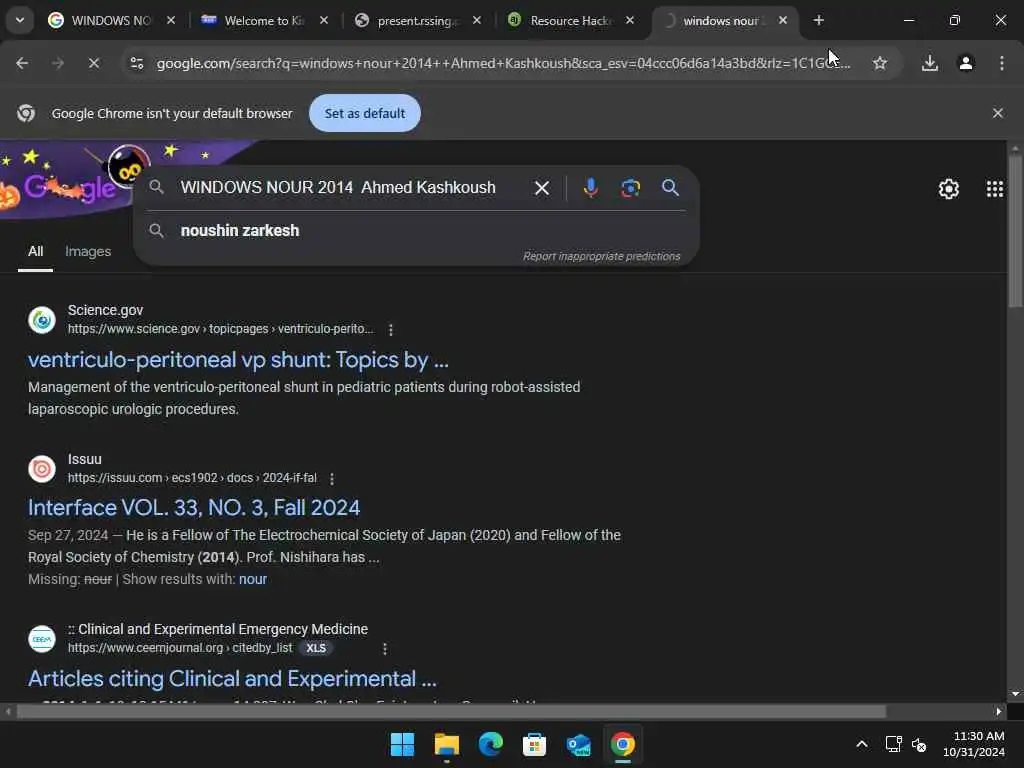This screenshot has height=768, width=1024.
Task: Click the Science.gov URL breadcrumb text
Action: pyautogui.click(x=221, y=329)
